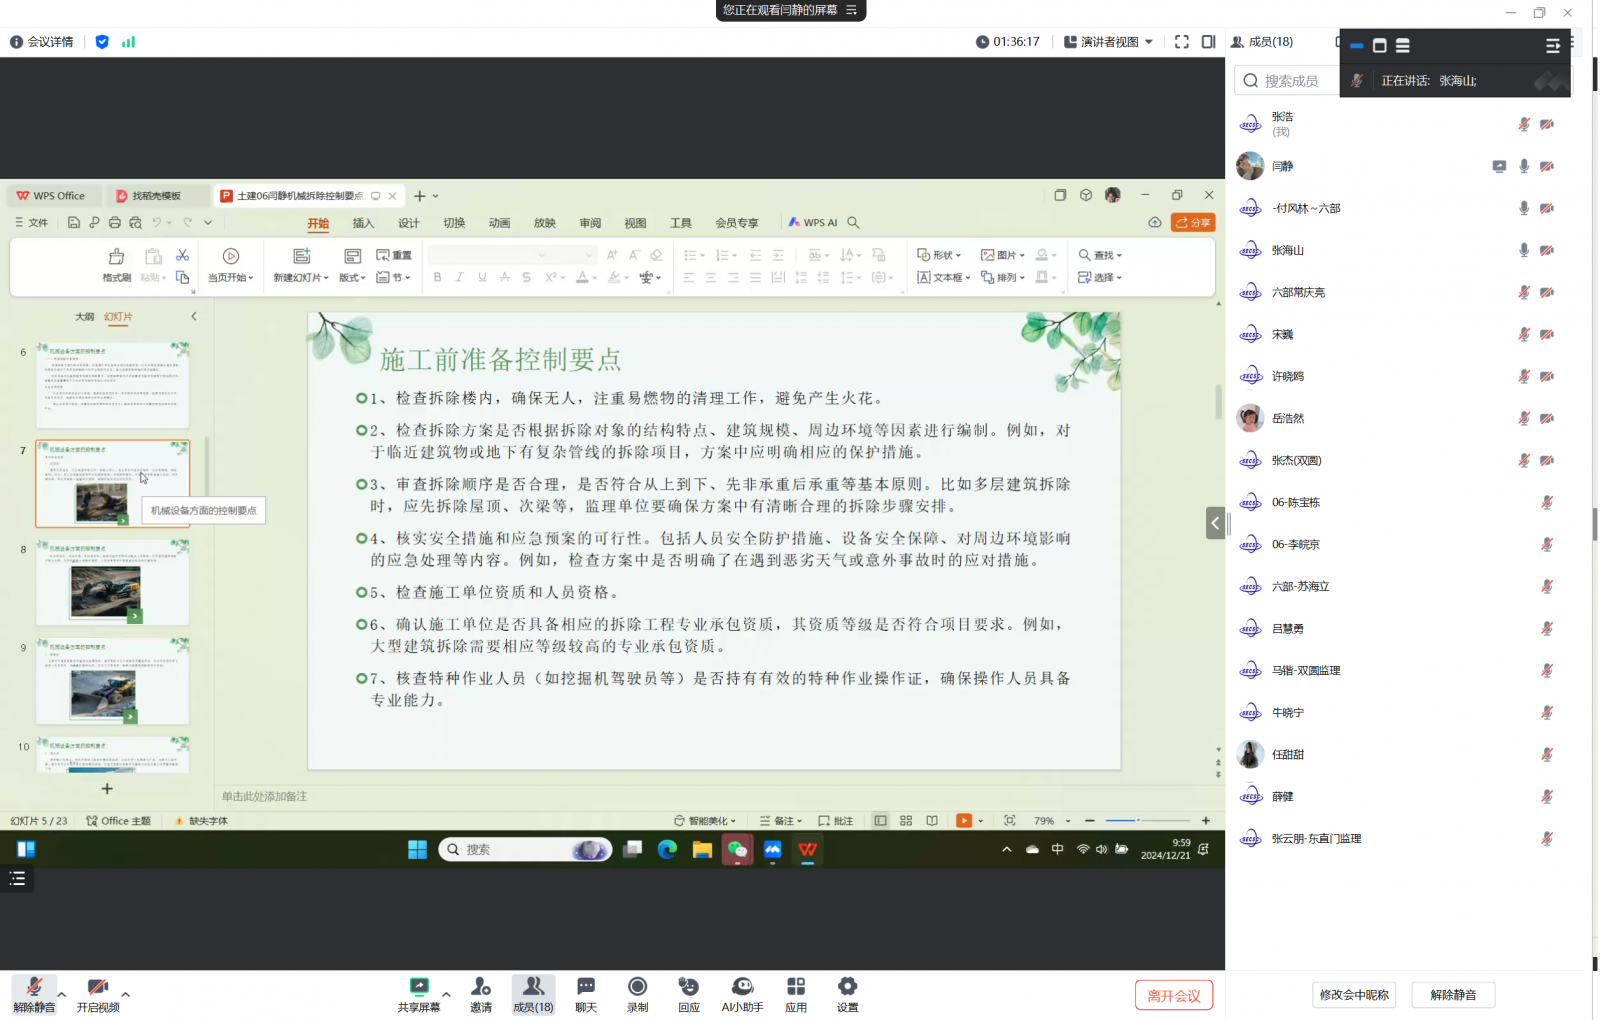Open meeting Settings gear icon

(x=847, y=994)
